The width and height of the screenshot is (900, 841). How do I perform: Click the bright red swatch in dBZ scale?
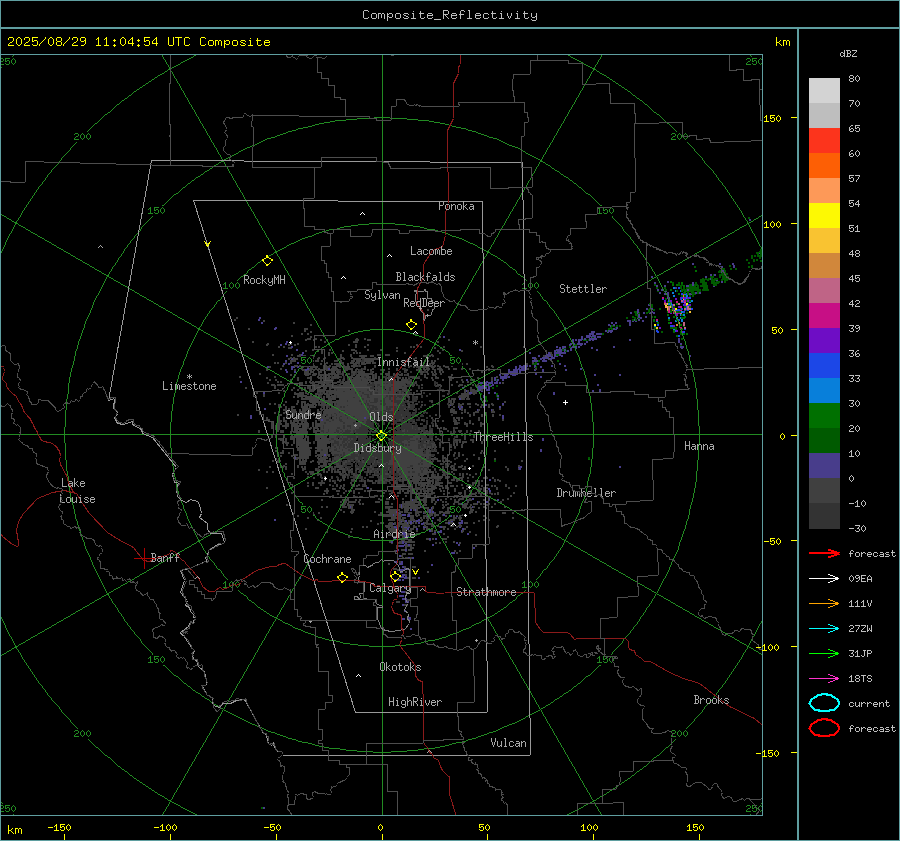click(x=824, y=141)
